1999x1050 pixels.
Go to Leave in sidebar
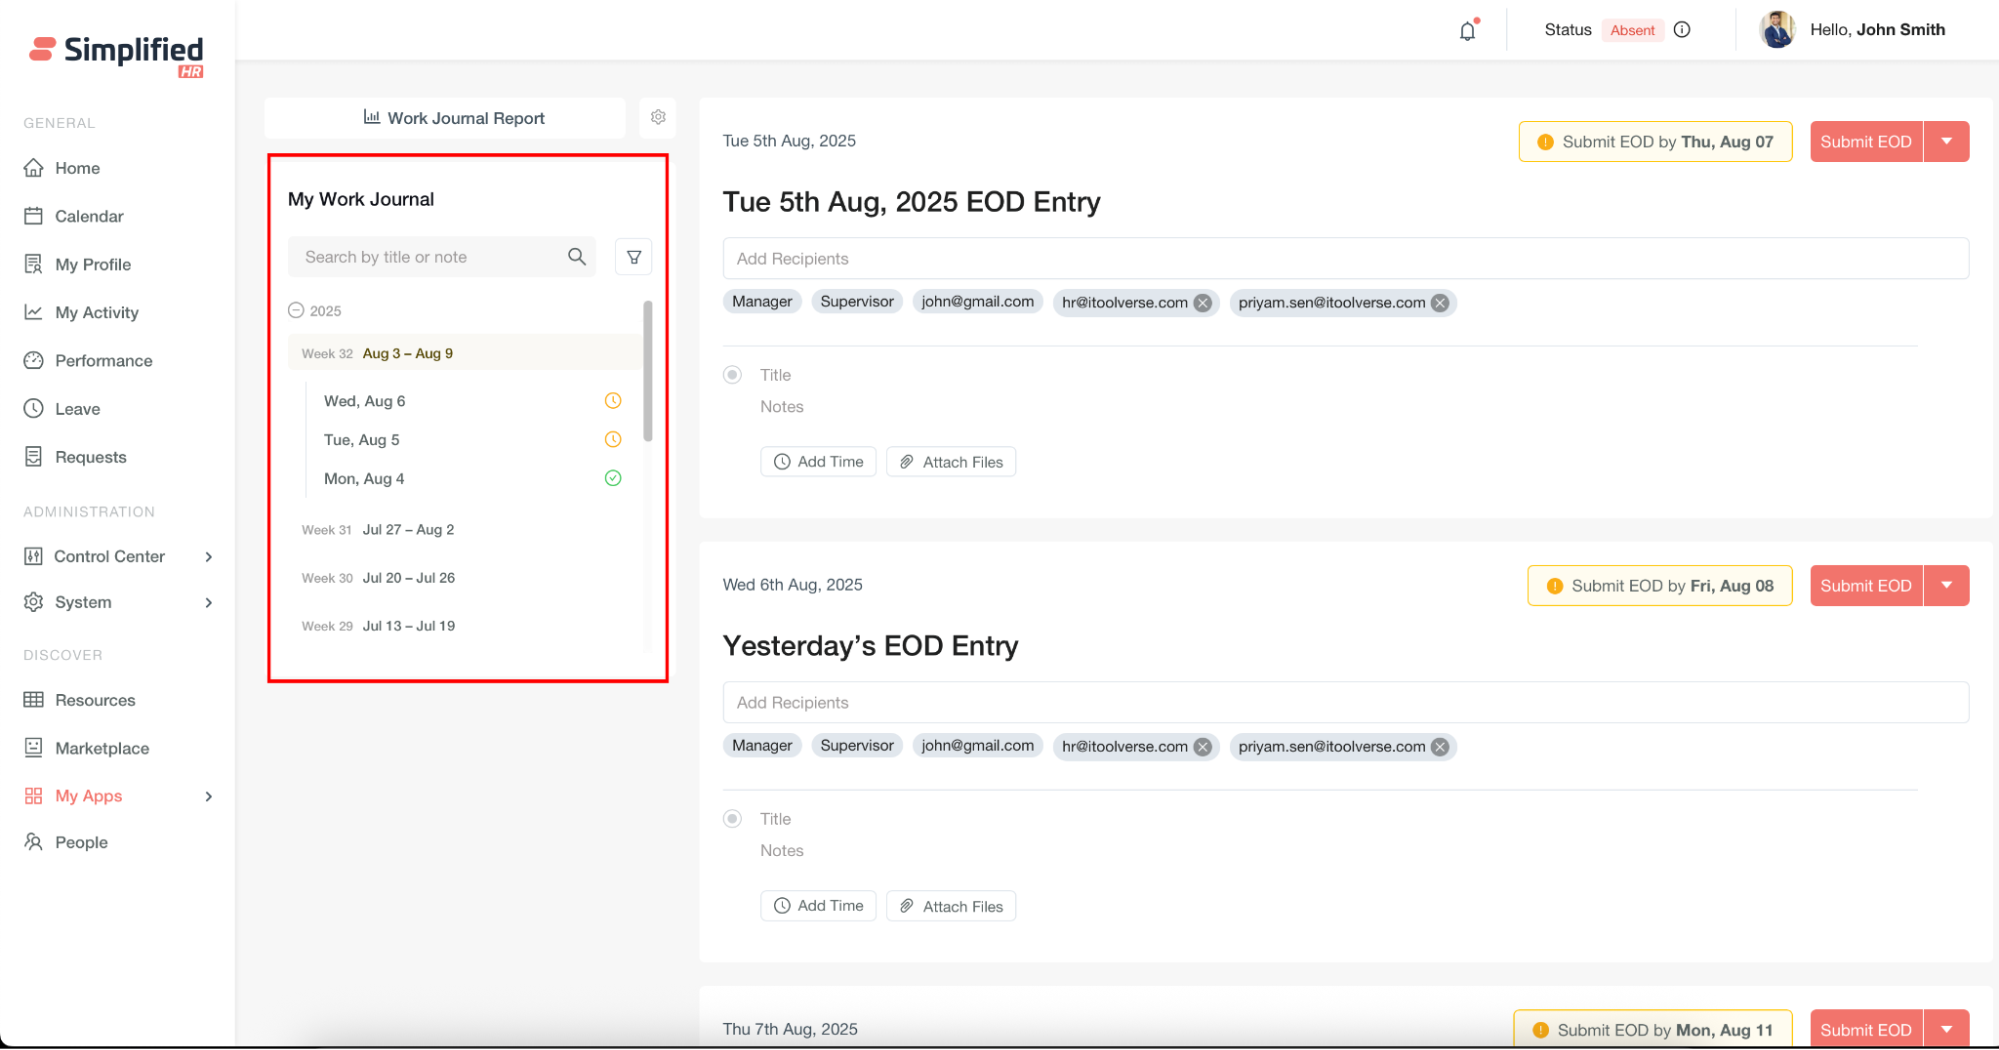click(x=77, y=409)
